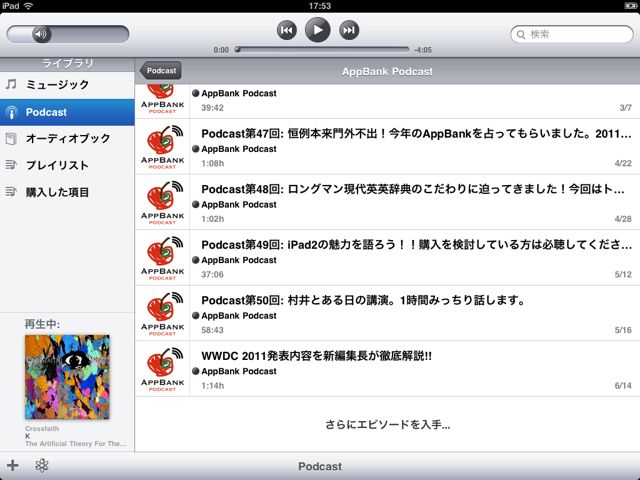
Task: Focus the 検索 search field
Action: point(571,34)
